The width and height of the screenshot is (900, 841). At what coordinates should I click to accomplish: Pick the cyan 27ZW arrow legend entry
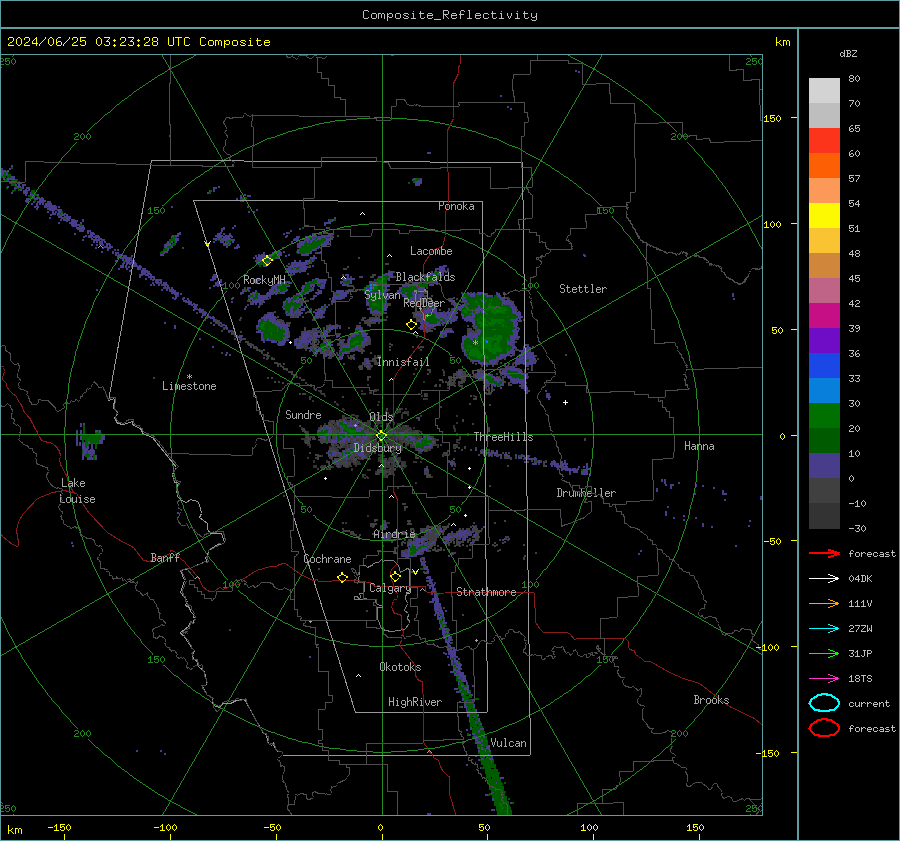[824, 629]
